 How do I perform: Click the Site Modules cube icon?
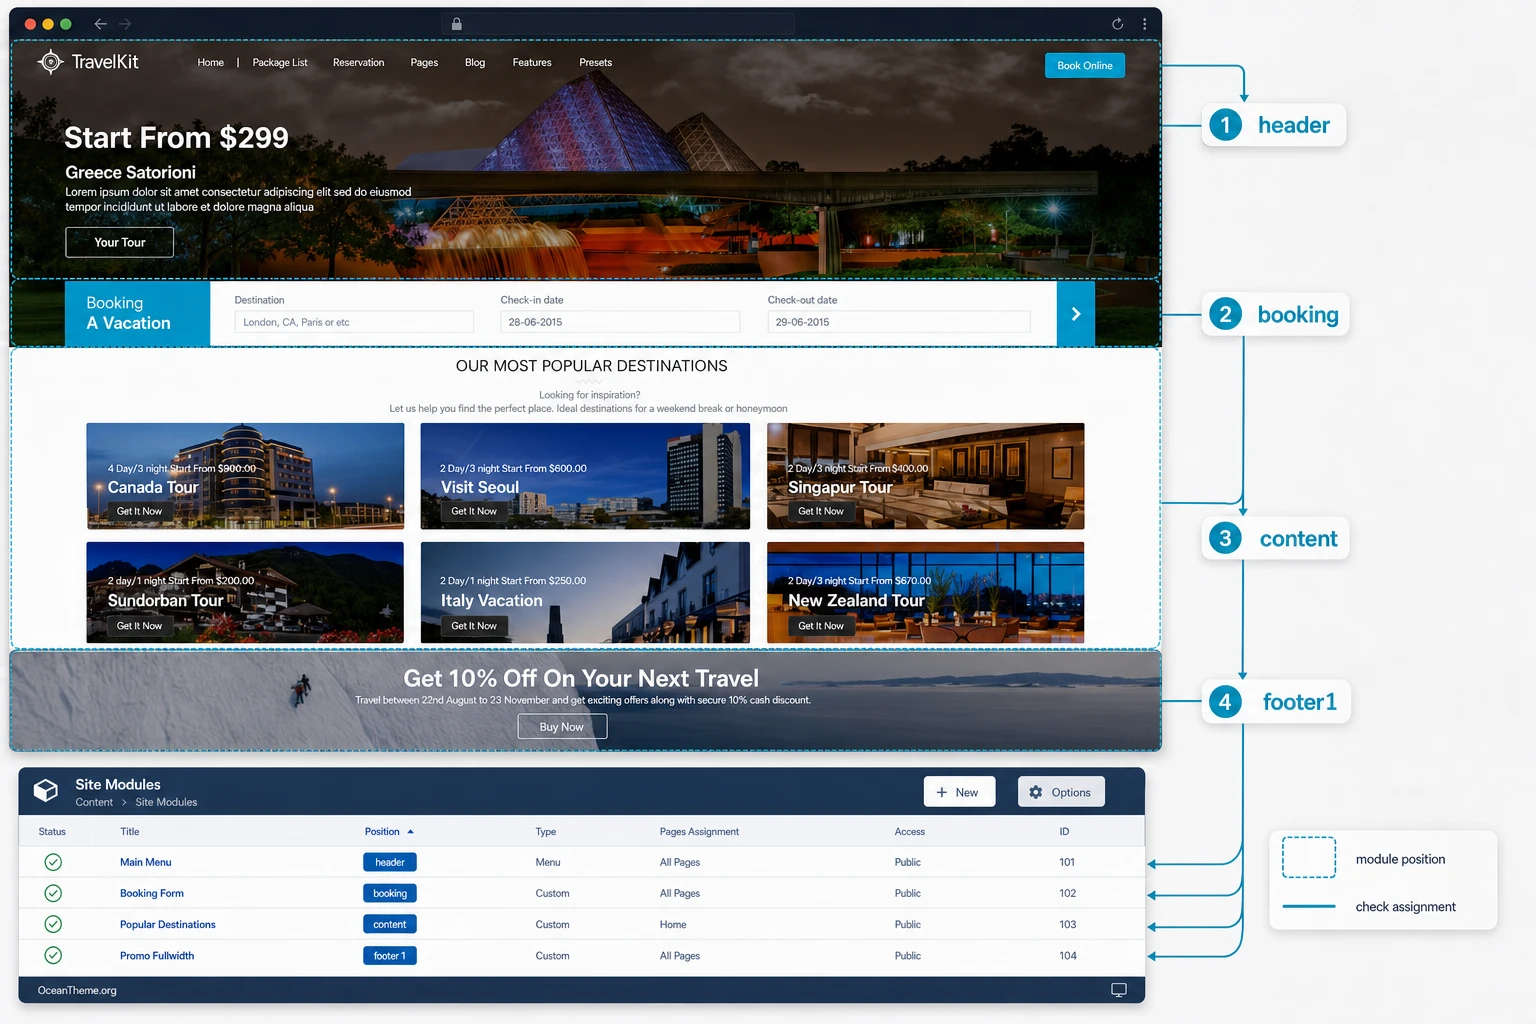pos(46,791)
